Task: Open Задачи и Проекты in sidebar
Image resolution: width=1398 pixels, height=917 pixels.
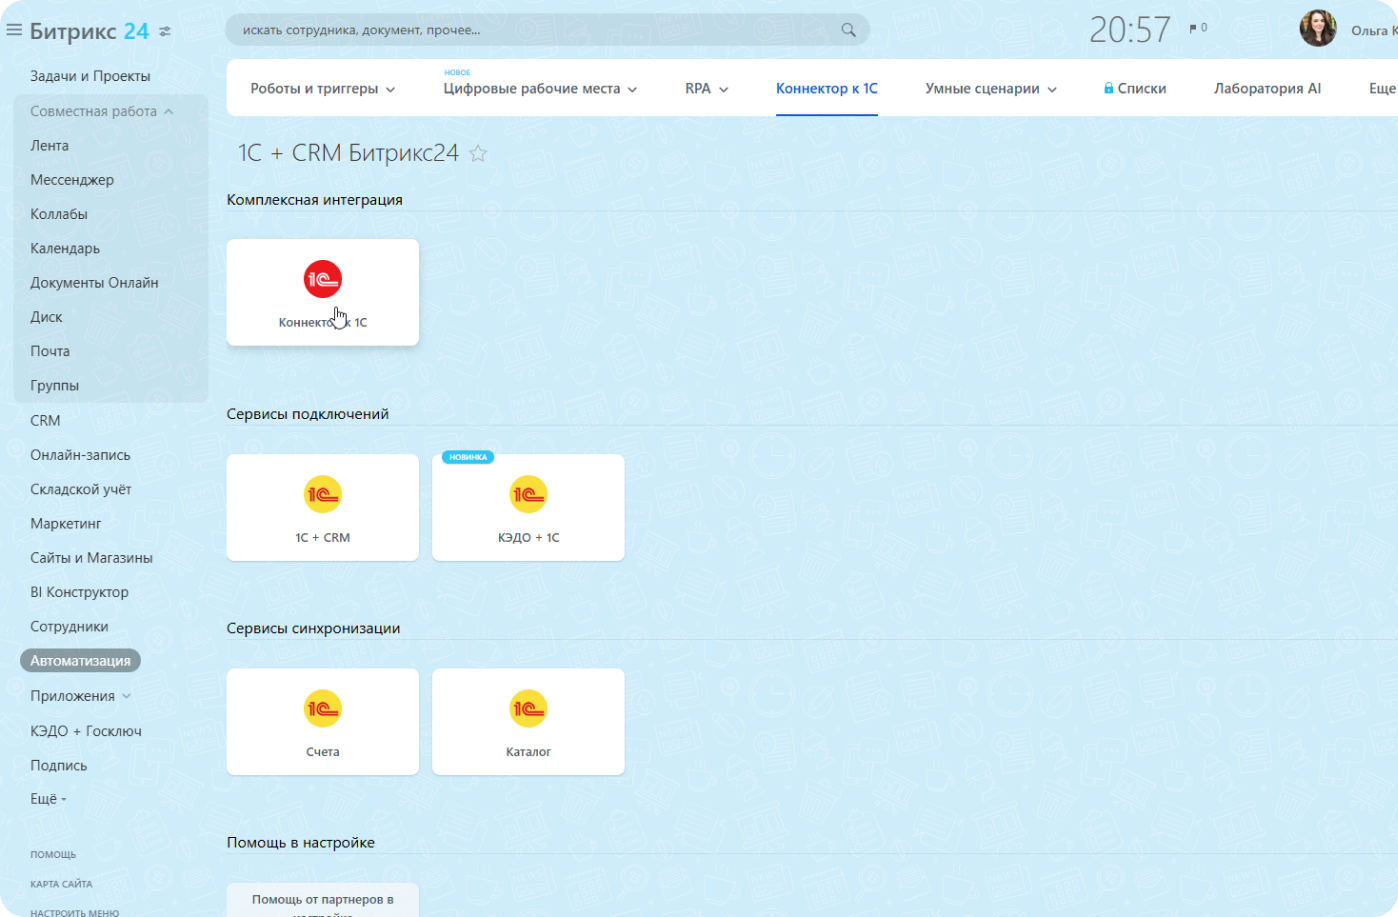Action: 90,76
